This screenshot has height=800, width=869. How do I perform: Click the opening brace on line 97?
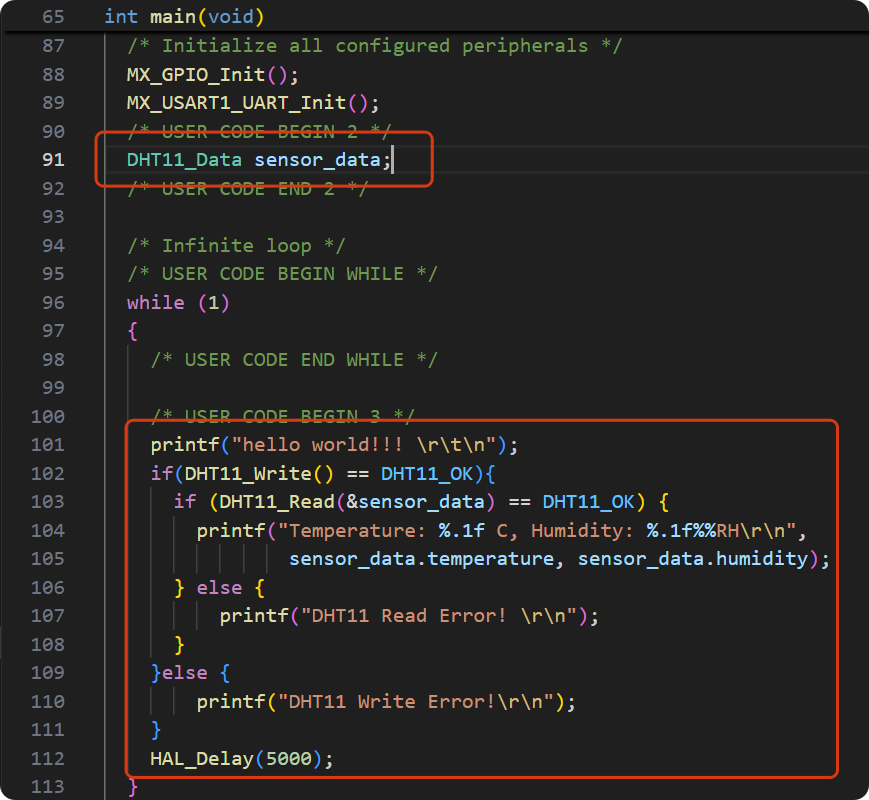(x=132, y=332)
